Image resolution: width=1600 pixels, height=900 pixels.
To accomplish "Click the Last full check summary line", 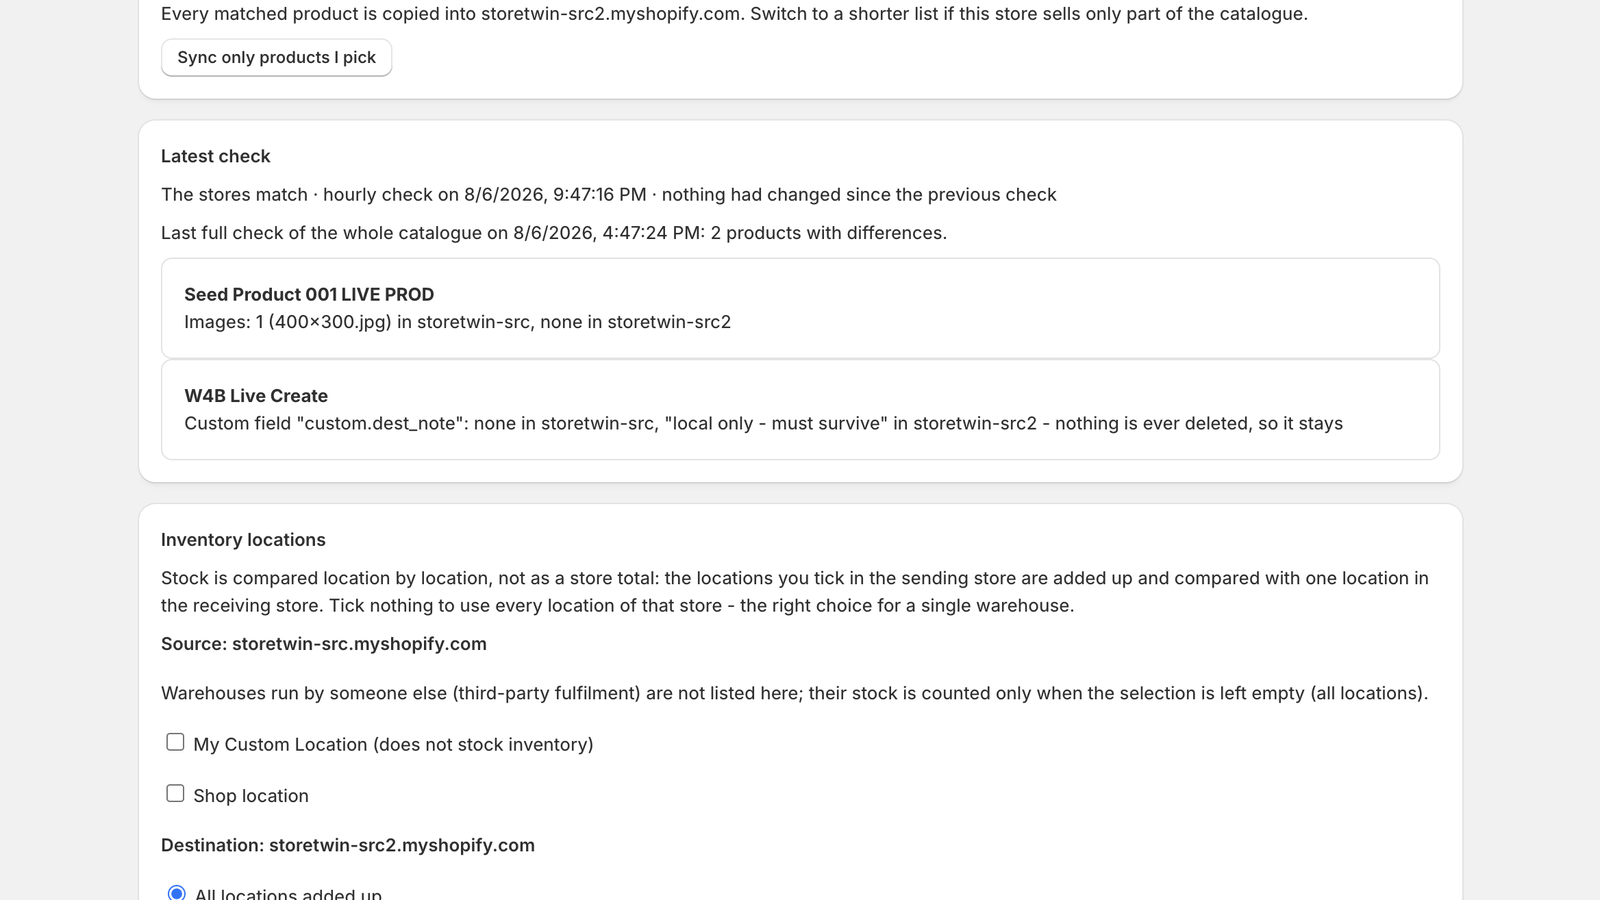I will pyautogui.click(x=554, y=233).
